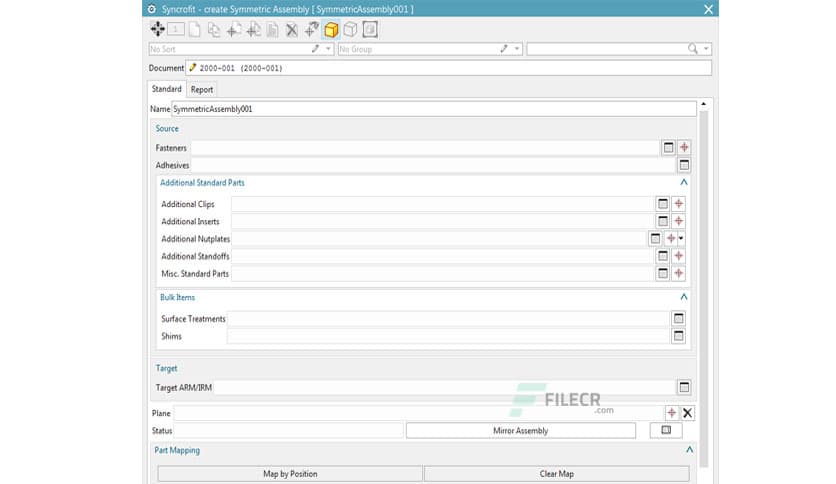Open Additional Clips list icon
This screenshot has width=836, height=484.
[663, 204]
